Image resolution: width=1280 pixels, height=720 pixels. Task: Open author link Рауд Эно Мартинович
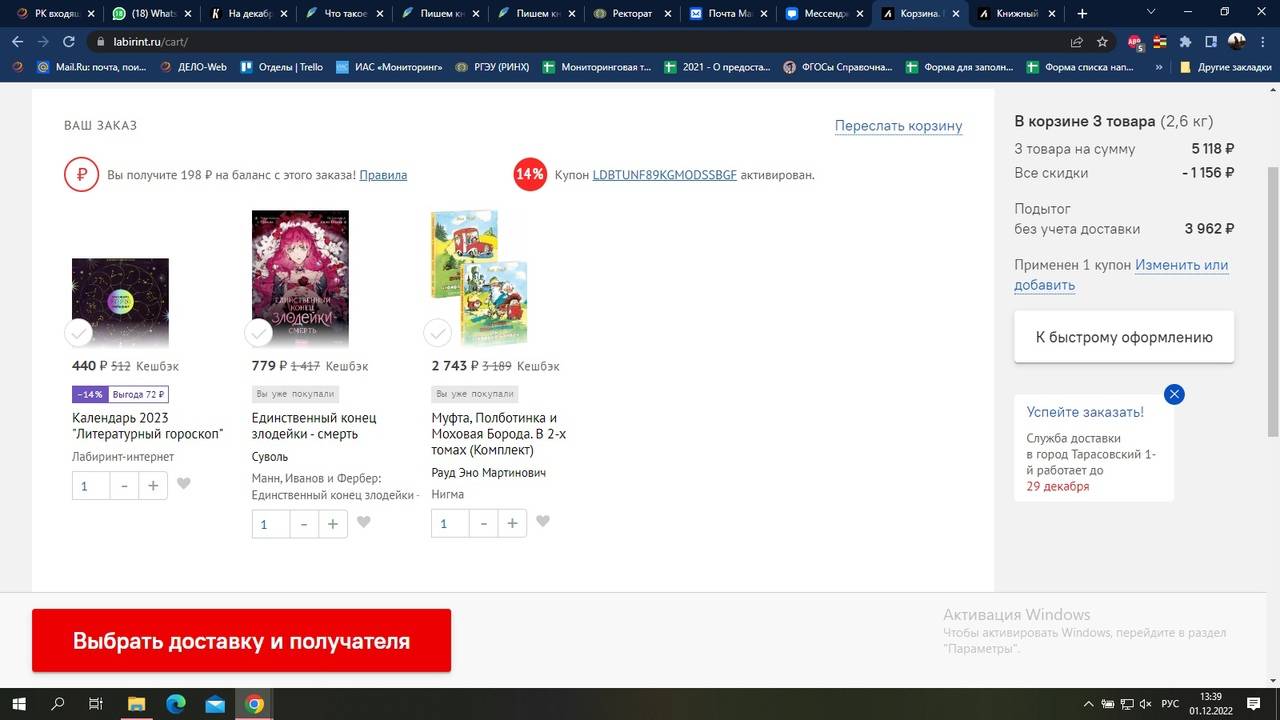tap(489, 473)
